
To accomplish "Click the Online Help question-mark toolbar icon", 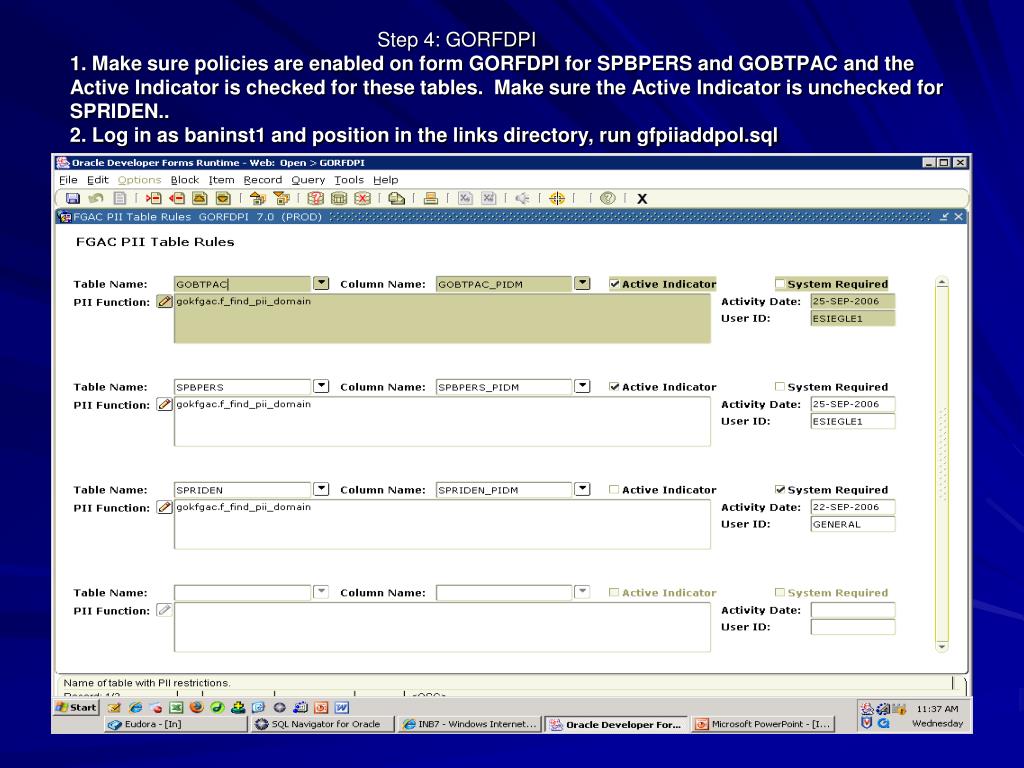I will pyautogui.click(x=607, y=199).
